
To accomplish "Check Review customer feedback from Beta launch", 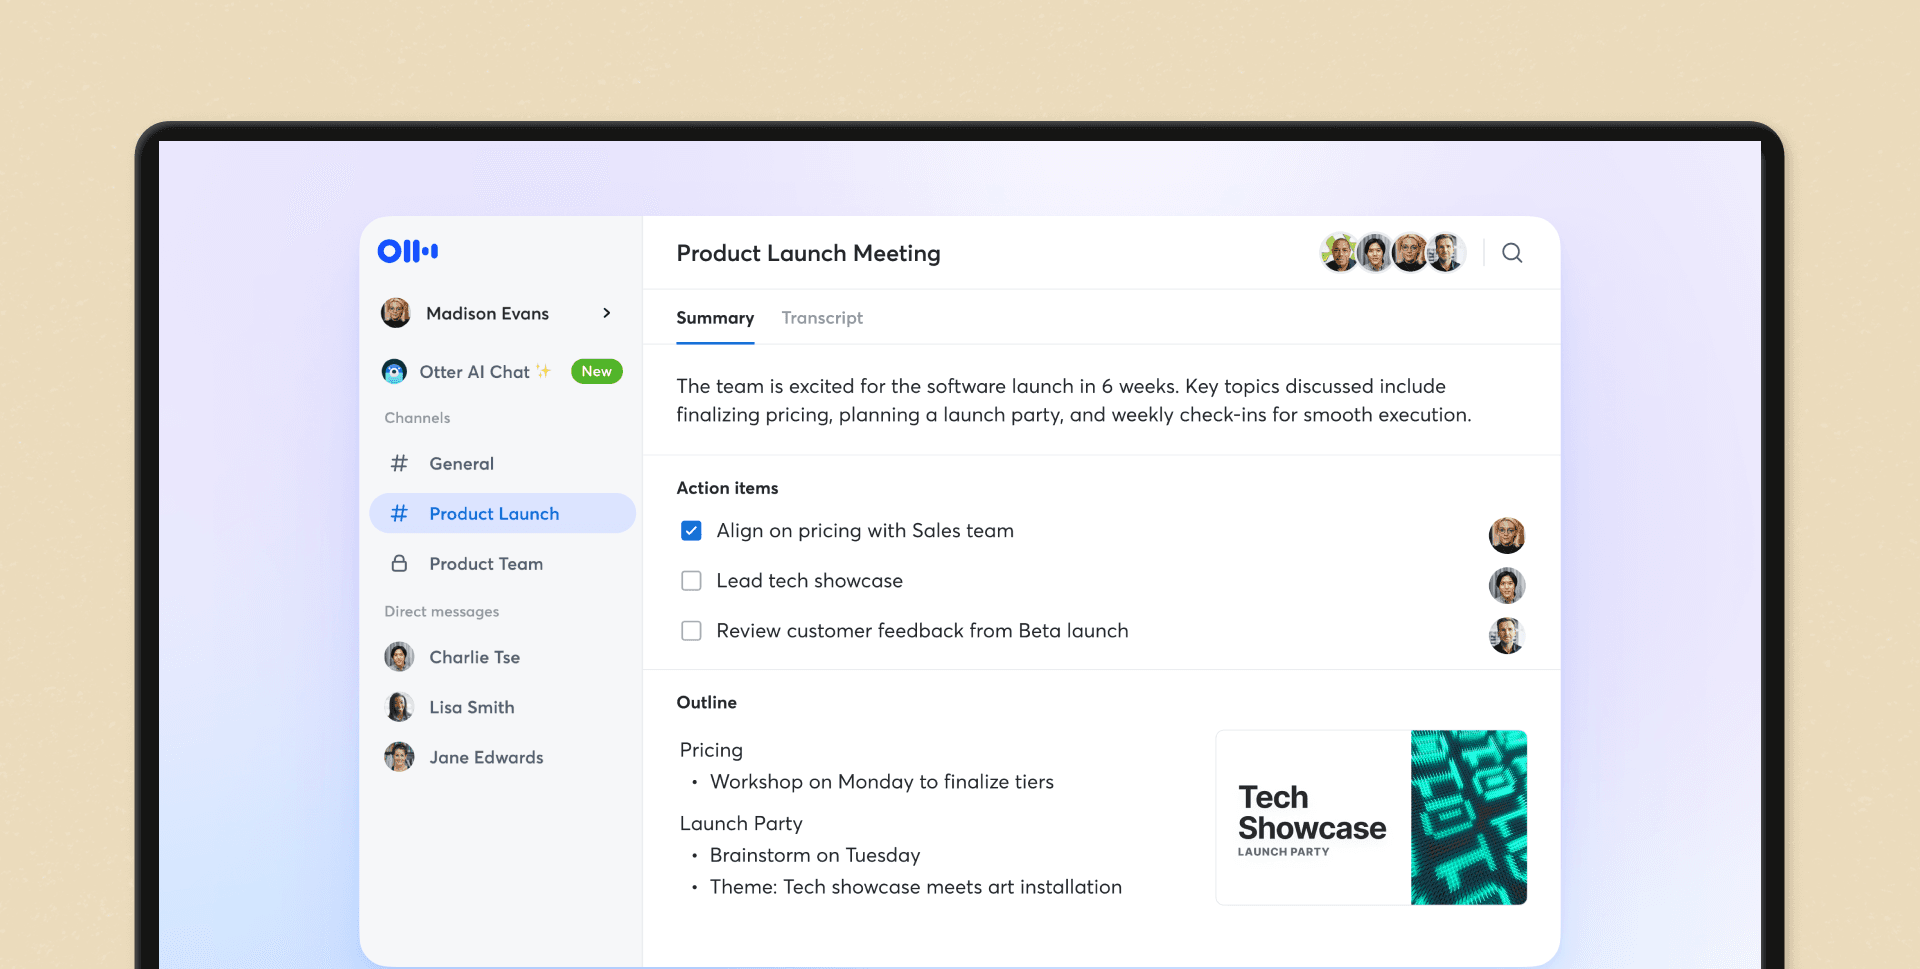I will click(691, 631).
